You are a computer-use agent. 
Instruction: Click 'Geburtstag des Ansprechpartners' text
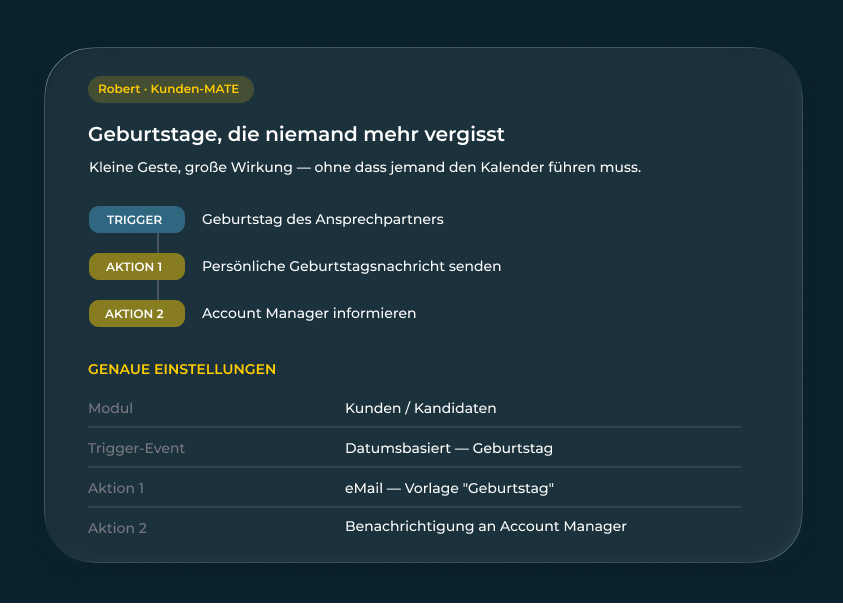click(x=323, y=219)
